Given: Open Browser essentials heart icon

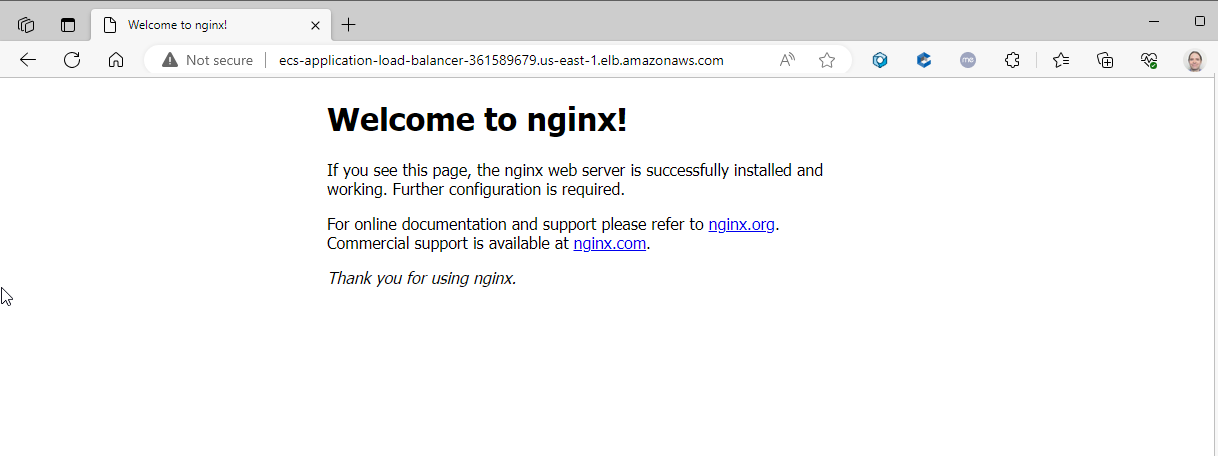Looking at the screenshot, I should [1149, 60].
